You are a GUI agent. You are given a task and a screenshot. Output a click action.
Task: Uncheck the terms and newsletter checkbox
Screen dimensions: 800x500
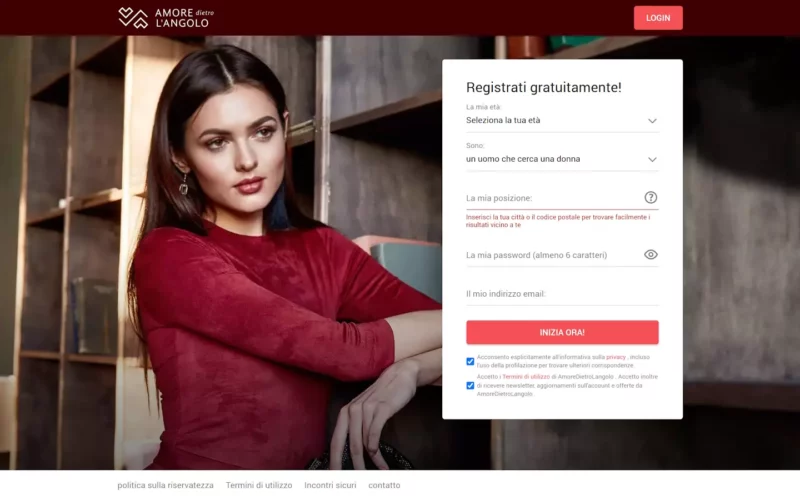coord(470,385)
